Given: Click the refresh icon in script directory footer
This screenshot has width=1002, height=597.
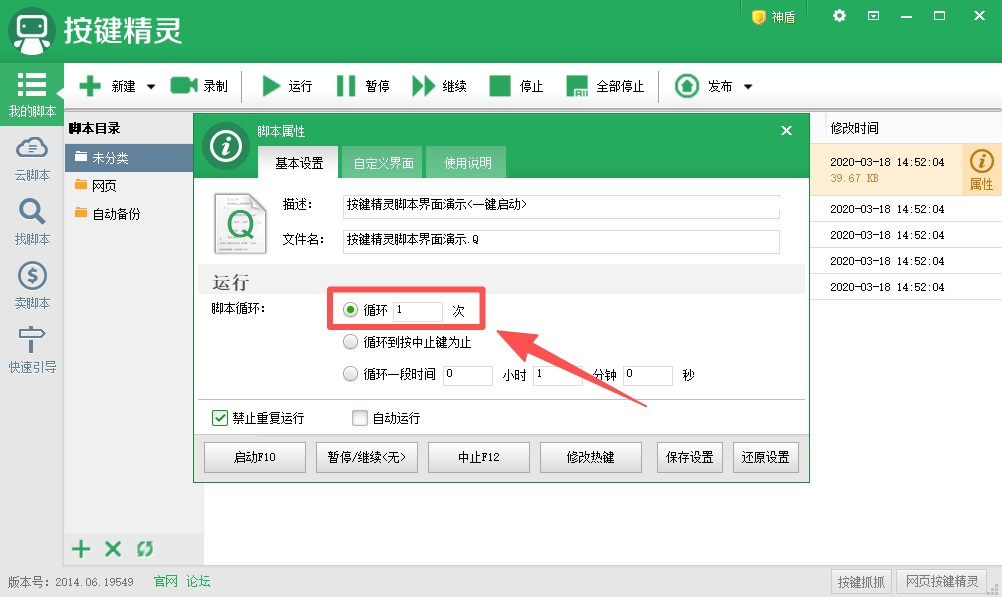Looking at the screenshot, I should pyautogui.click(x=145, y=548).
